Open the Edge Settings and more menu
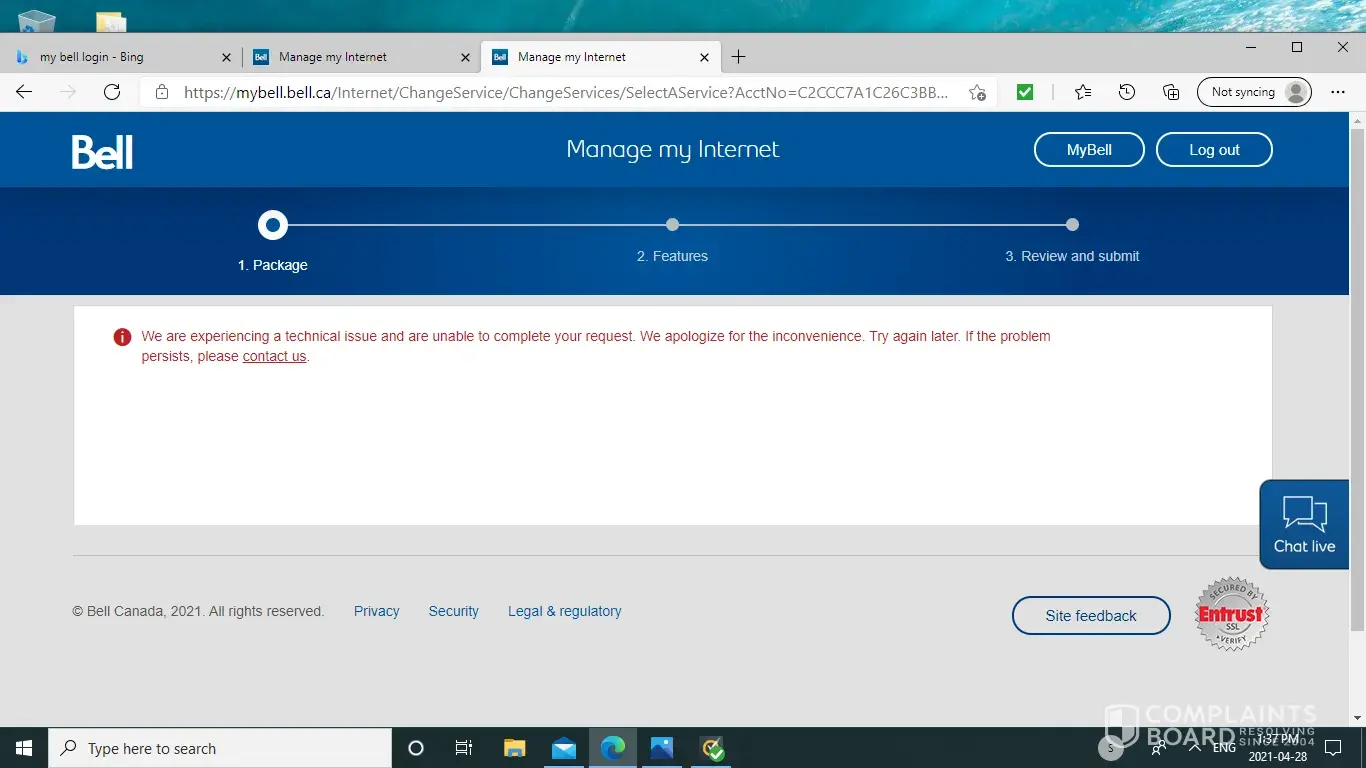 [x=1338, y=92]
